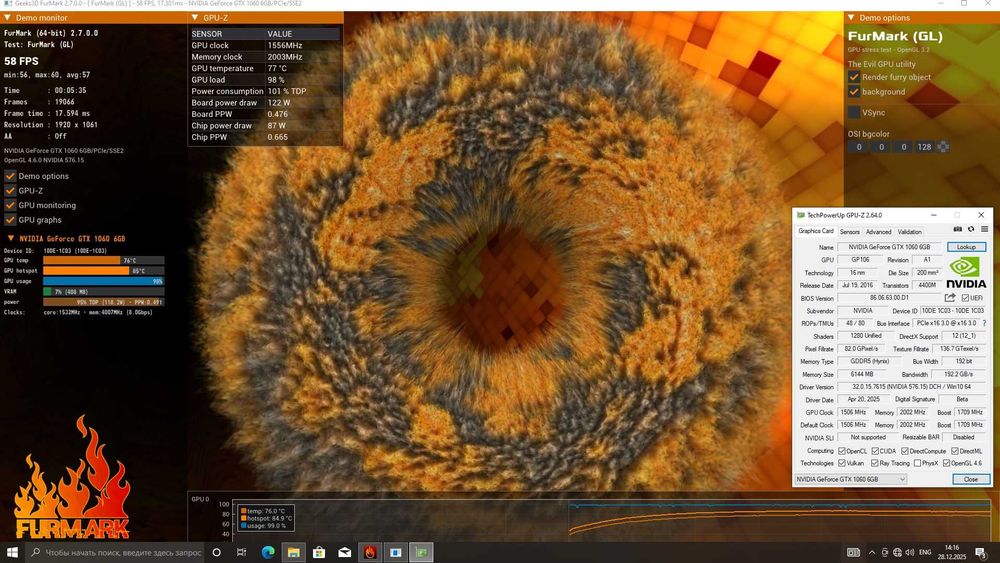1000x563 pixels.
Task: Click the Memory Size 6144 MB field
Action: tap(861, 374)
